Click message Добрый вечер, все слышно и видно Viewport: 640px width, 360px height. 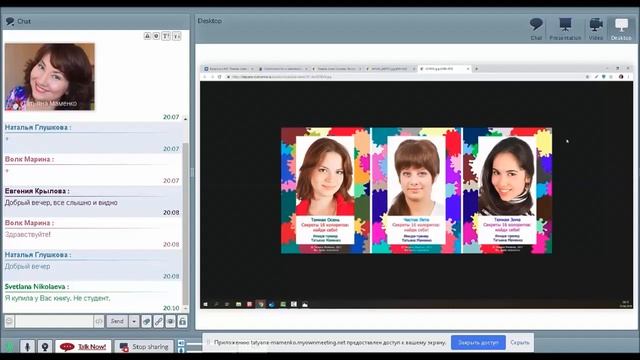coord(61,202)
